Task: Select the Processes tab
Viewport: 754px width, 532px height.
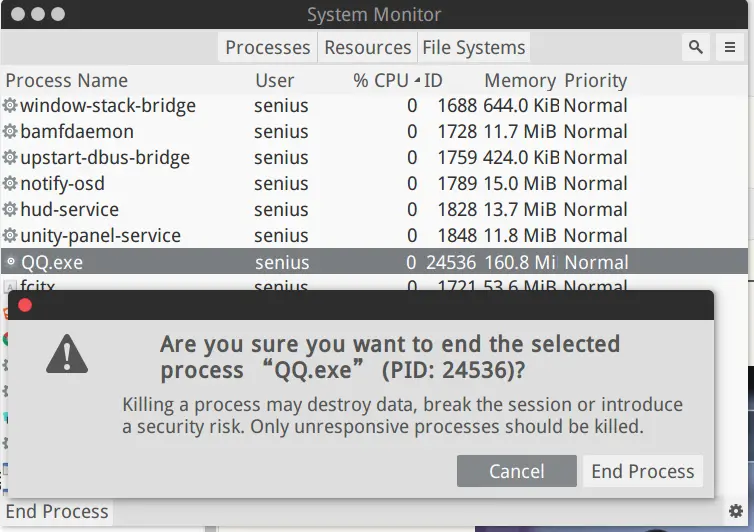Action: pos(267,47)
